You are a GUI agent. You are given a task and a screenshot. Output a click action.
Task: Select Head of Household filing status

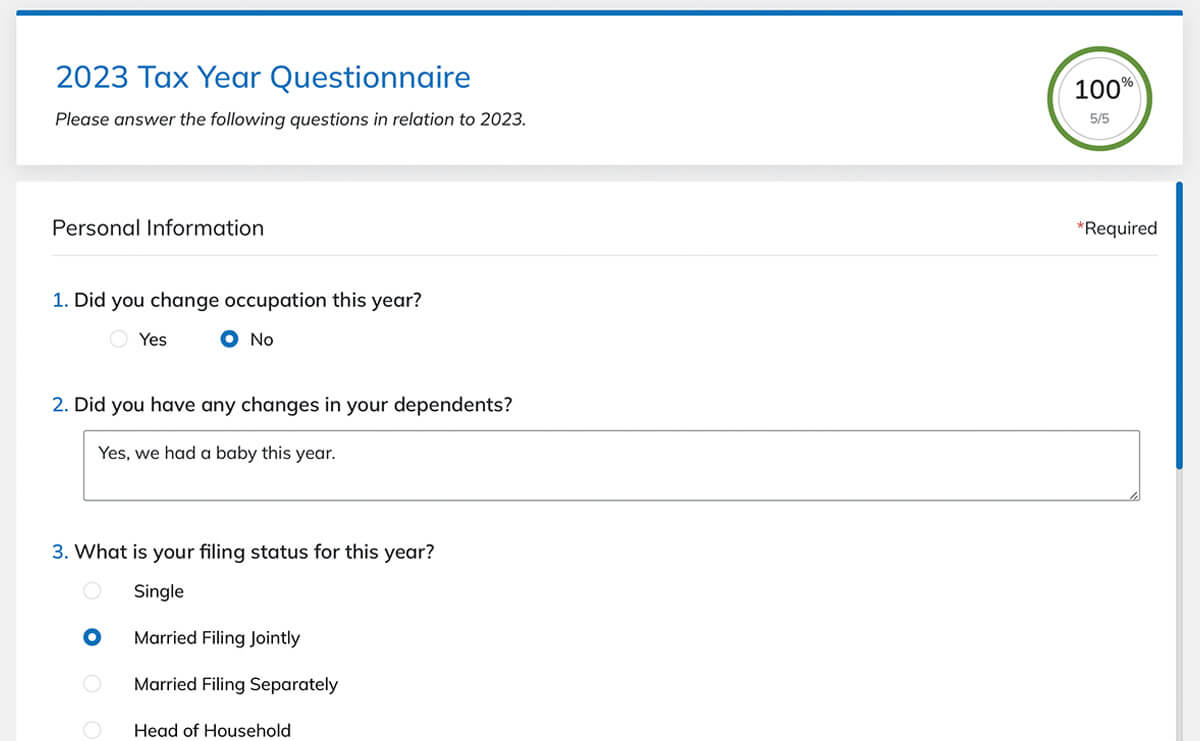click(92, 730)
